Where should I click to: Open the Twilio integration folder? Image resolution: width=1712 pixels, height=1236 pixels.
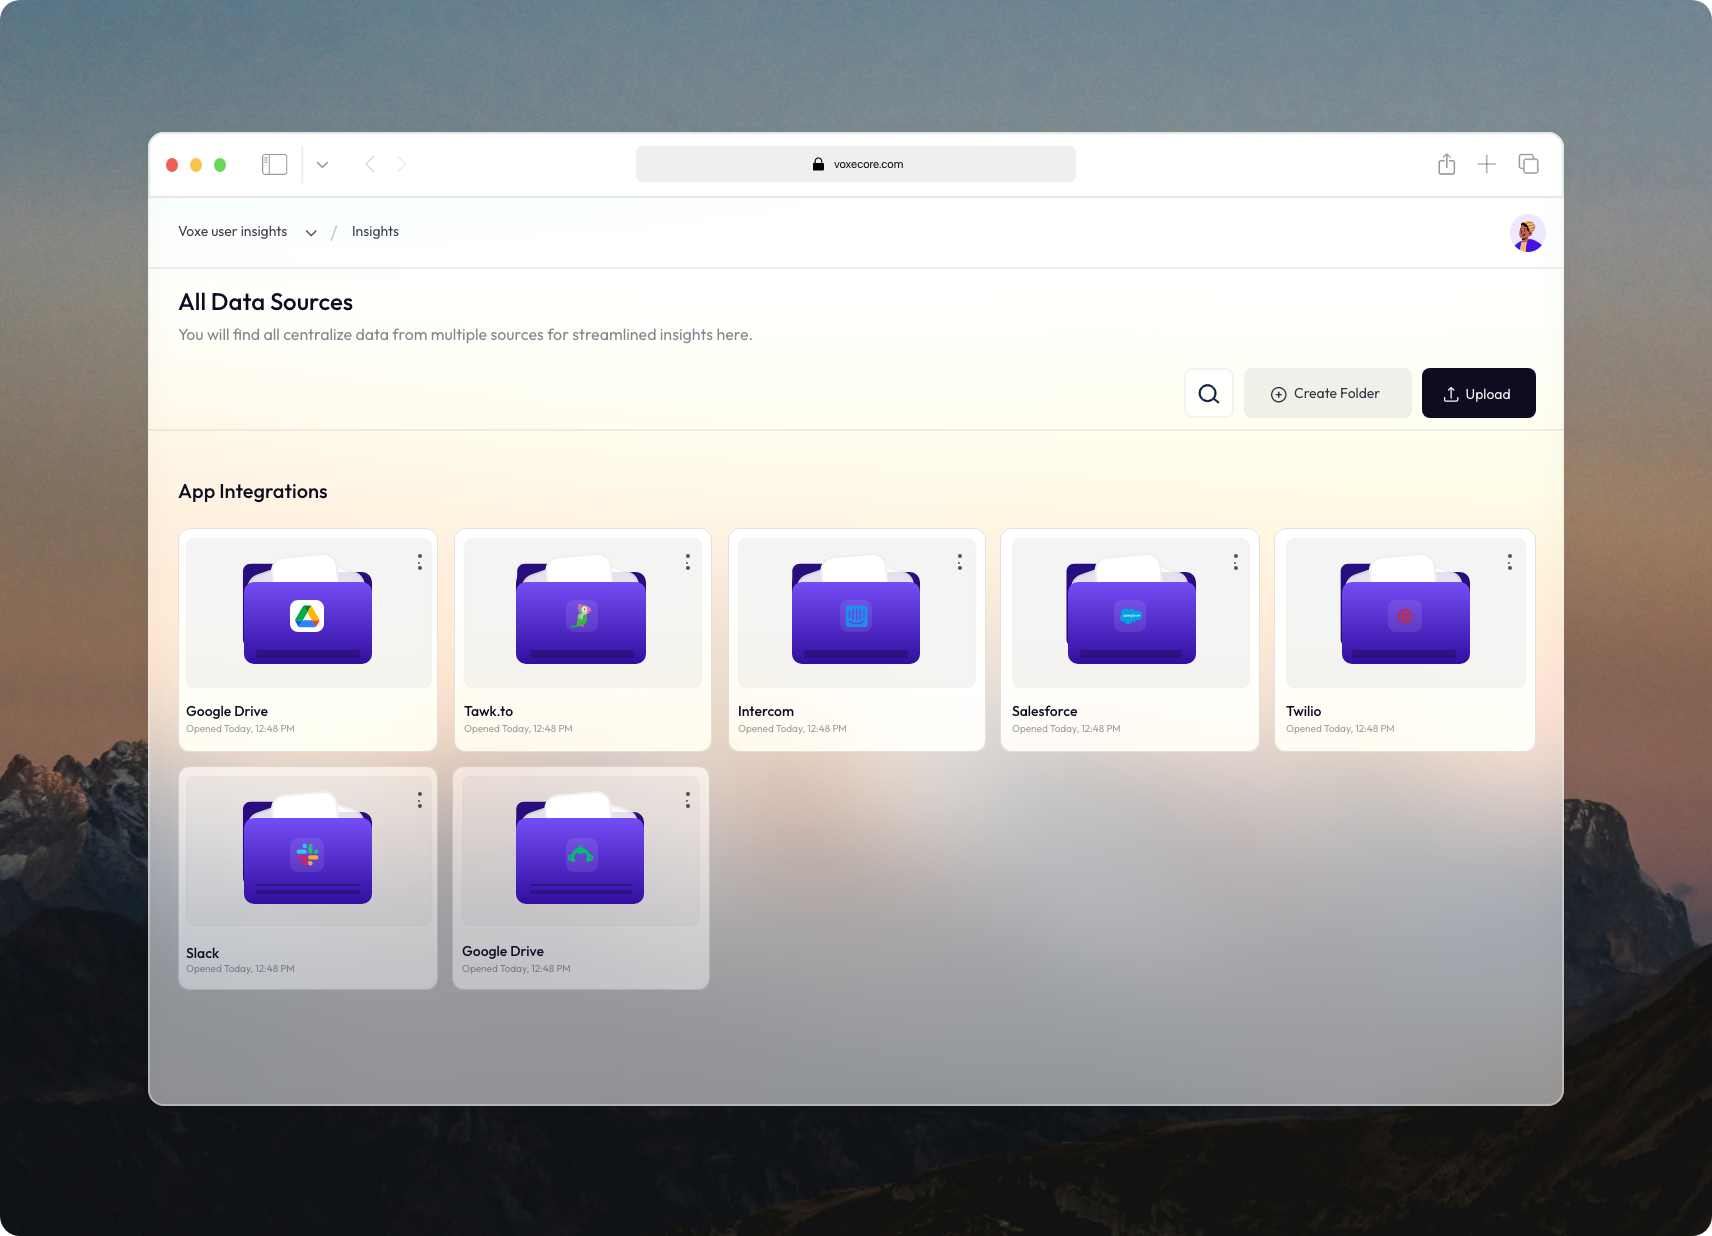pos(1405,614)
